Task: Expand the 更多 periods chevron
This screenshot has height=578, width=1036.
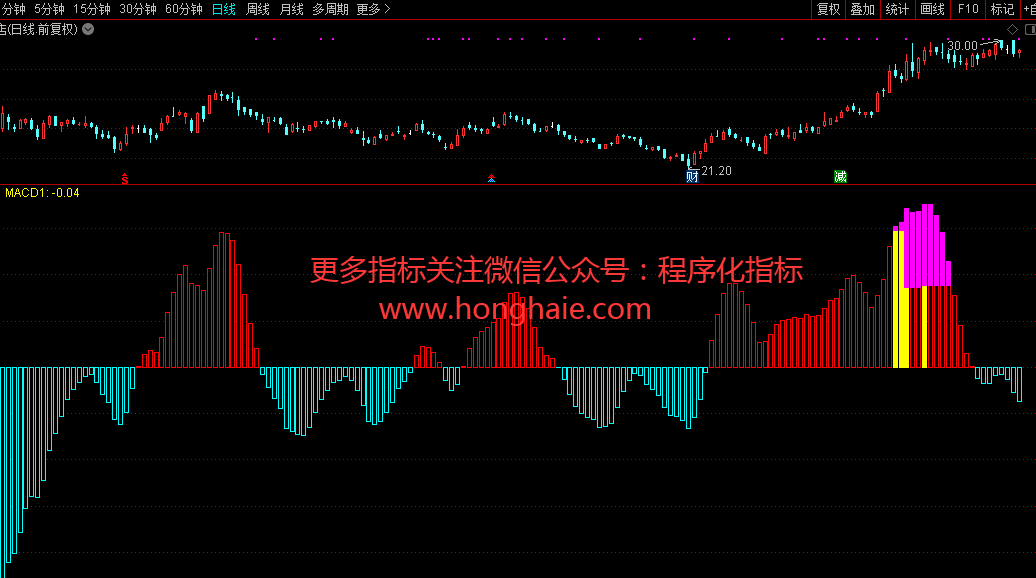Action: (x=373, y=9)
